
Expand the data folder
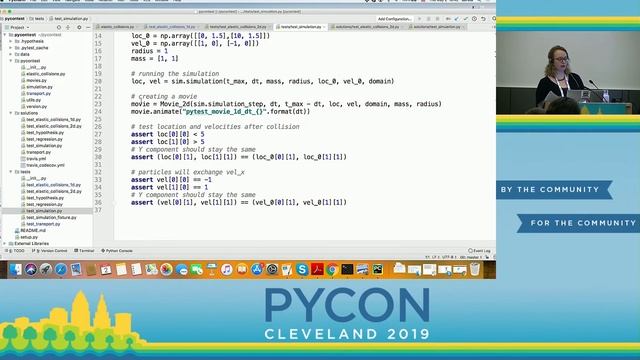coord(11,54)
